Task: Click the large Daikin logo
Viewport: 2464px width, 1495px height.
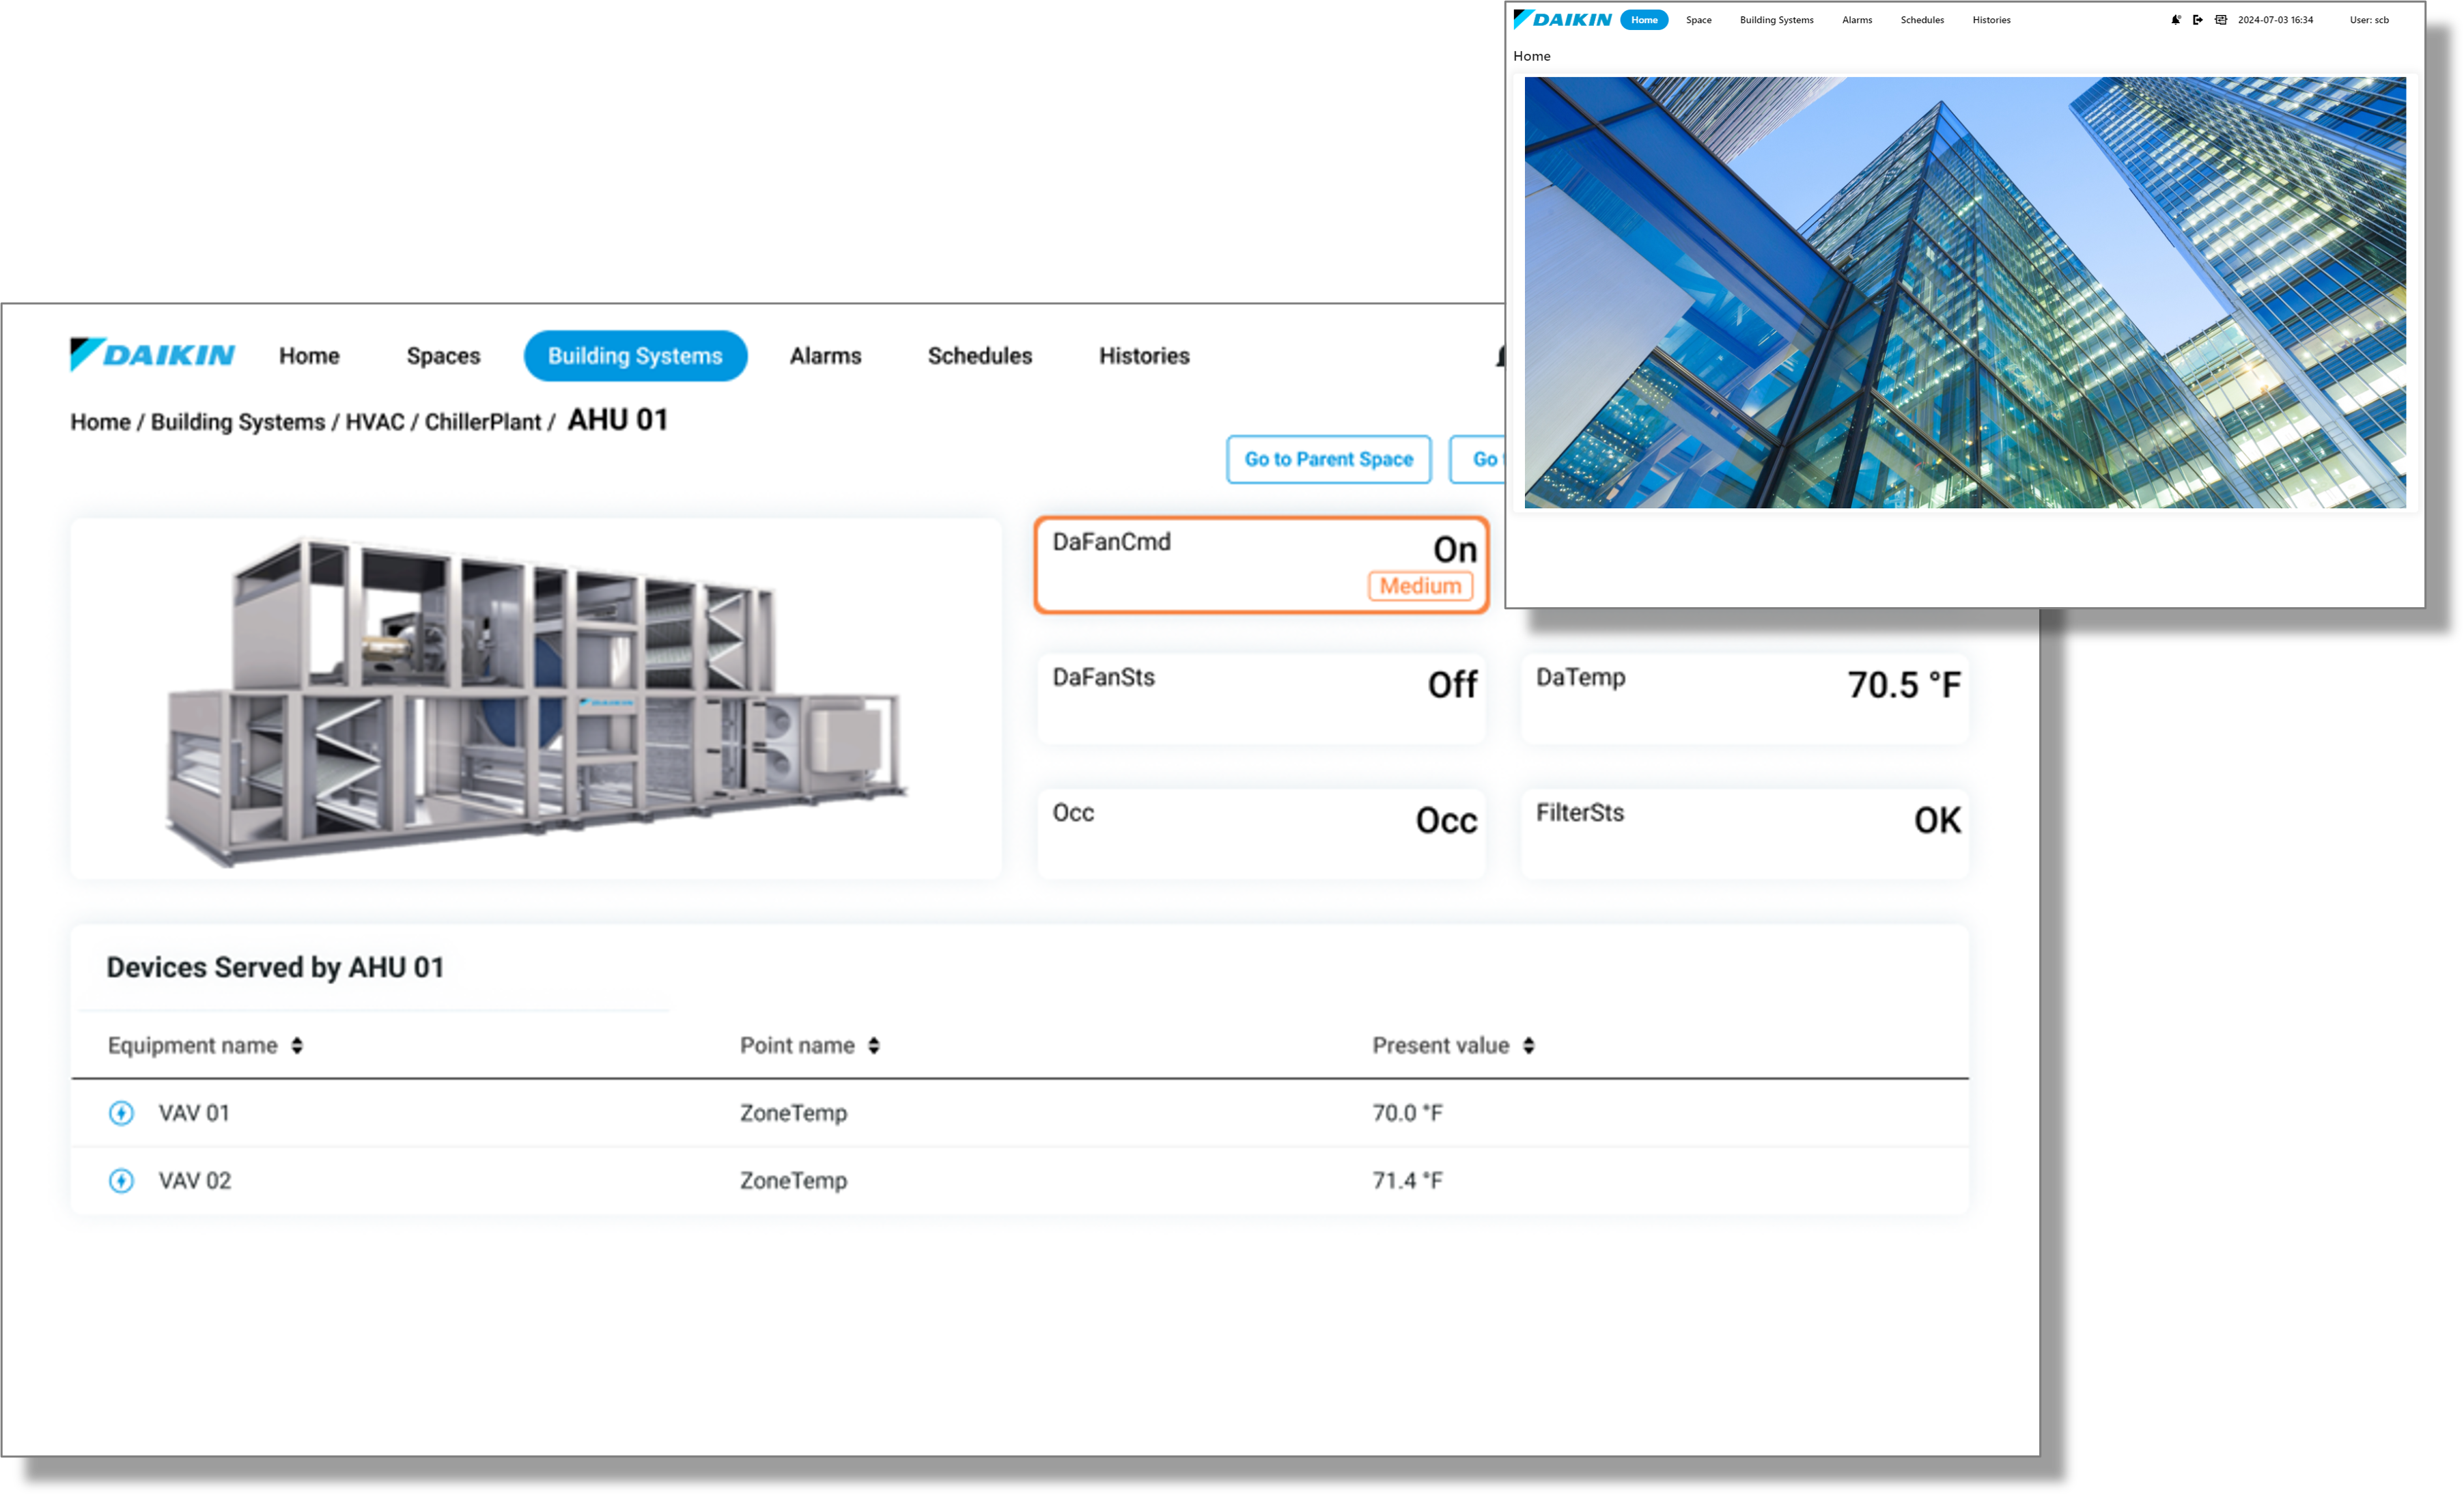Action: [152, 355]
